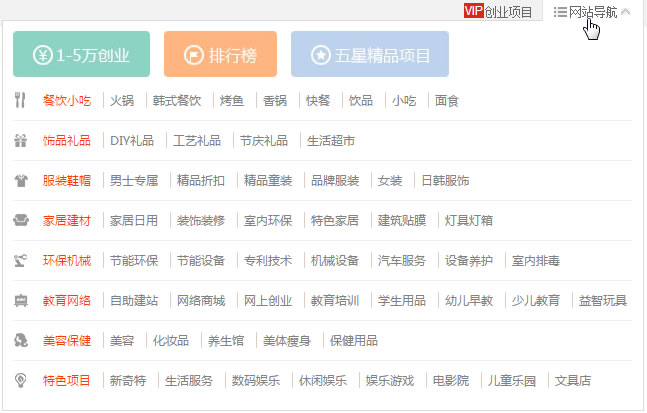Open the 化妆品 link
The image size is (647, 413).
tap(171, 340)
